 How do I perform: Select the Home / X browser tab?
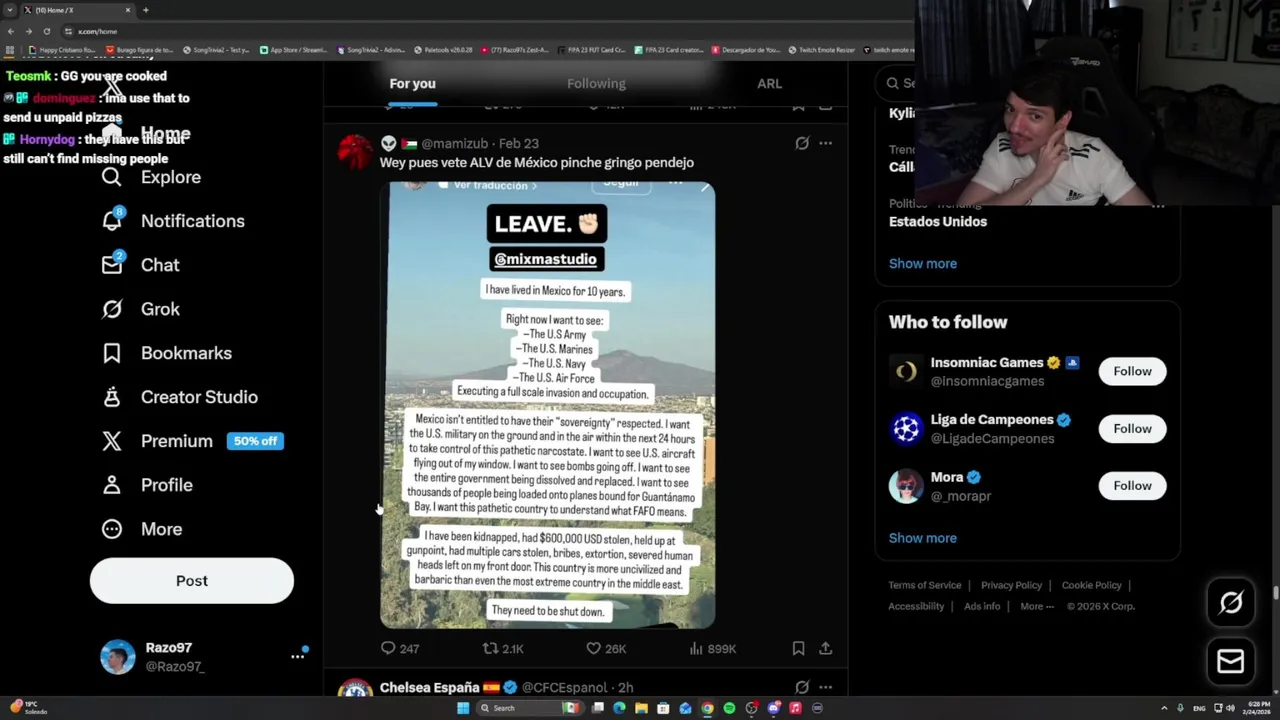click(78, 10)
